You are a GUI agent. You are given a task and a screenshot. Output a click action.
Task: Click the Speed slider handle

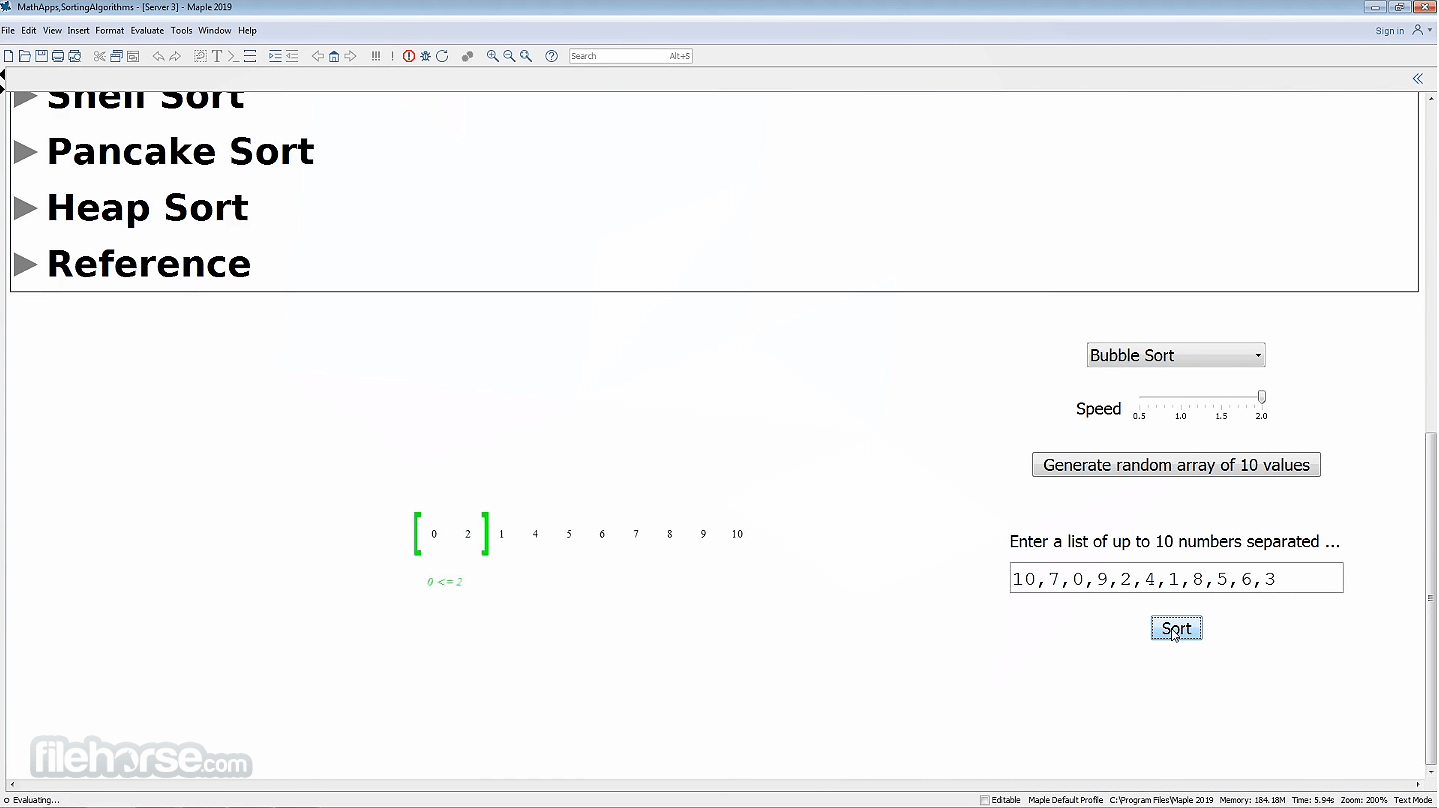coord(1262,397)
